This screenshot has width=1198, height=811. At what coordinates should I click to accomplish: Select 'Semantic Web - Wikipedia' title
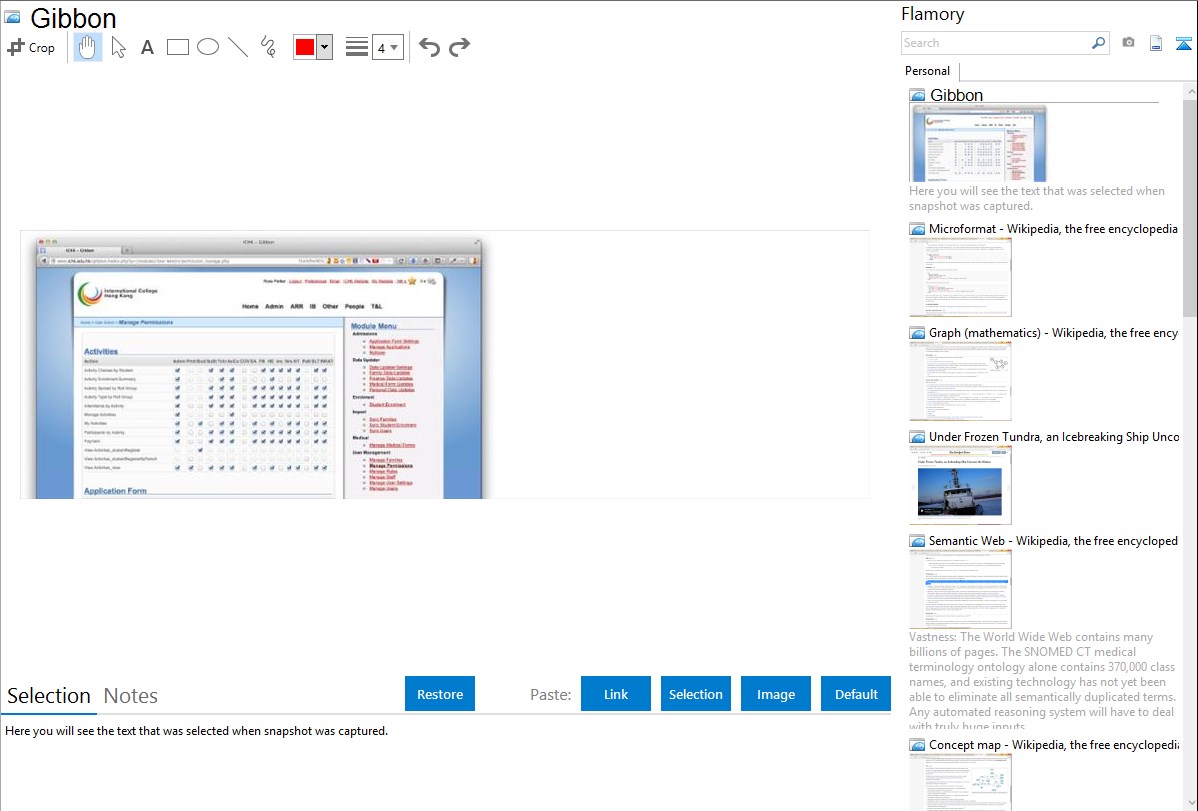coord(1054,541)
